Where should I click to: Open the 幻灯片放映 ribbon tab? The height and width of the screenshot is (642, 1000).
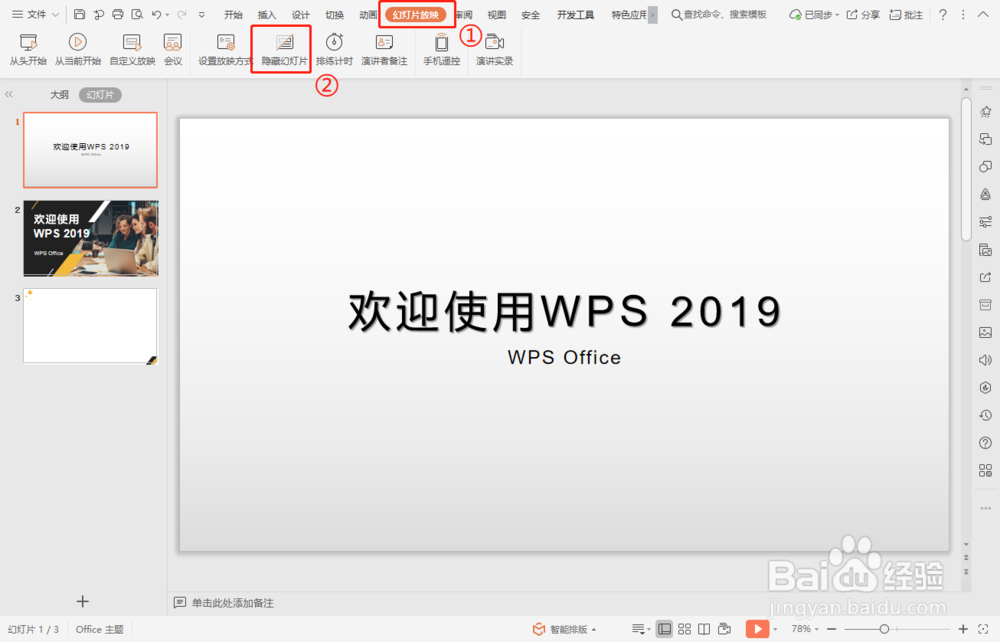point(417,15)
